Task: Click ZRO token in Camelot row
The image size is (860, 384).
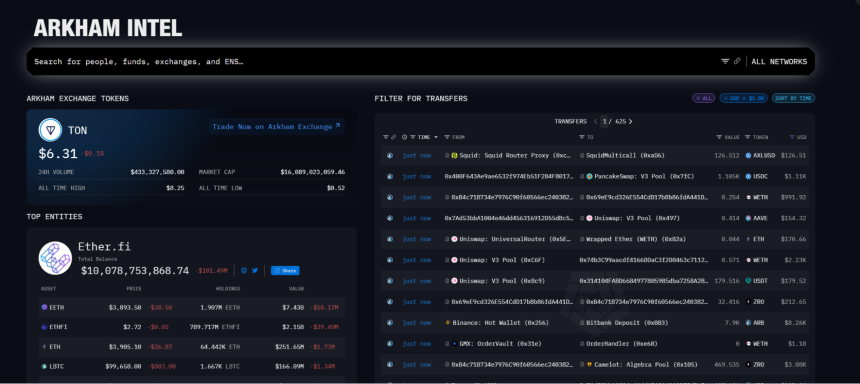Action: [x=760, y=364]
